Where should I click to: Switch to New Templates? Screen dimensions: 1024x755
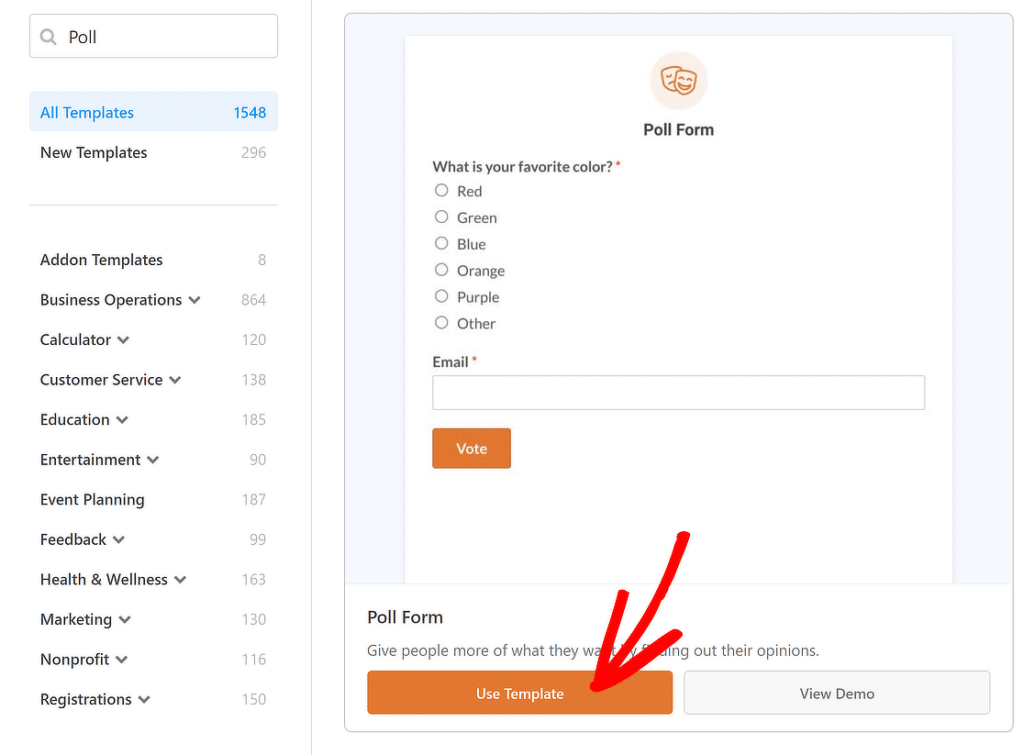[93, 152]
